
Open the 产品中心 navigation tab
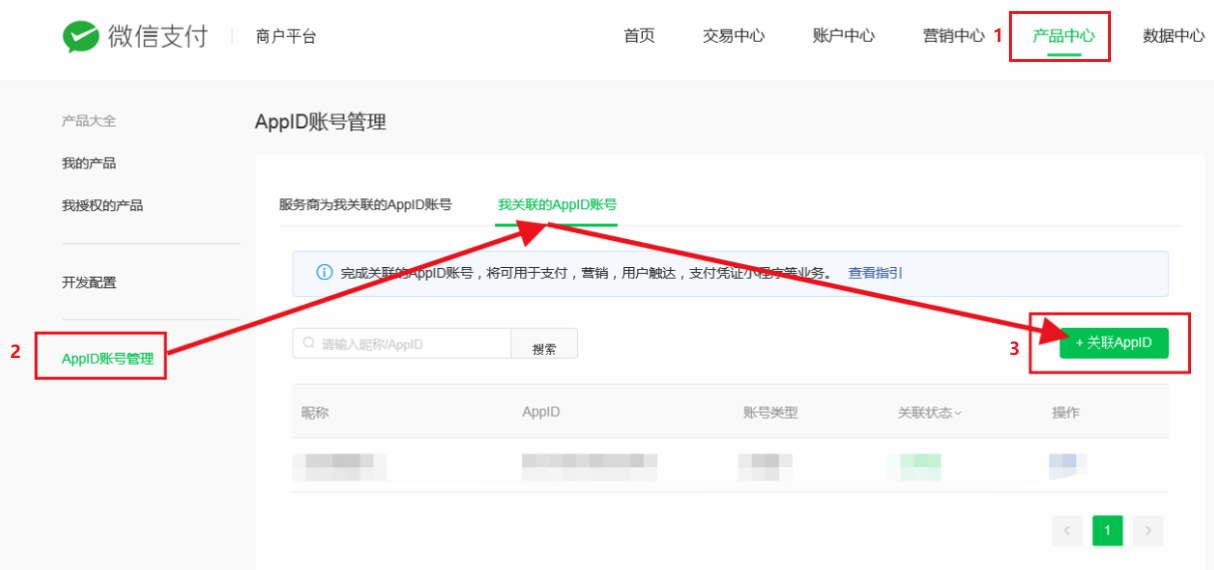click(1064, 36)
